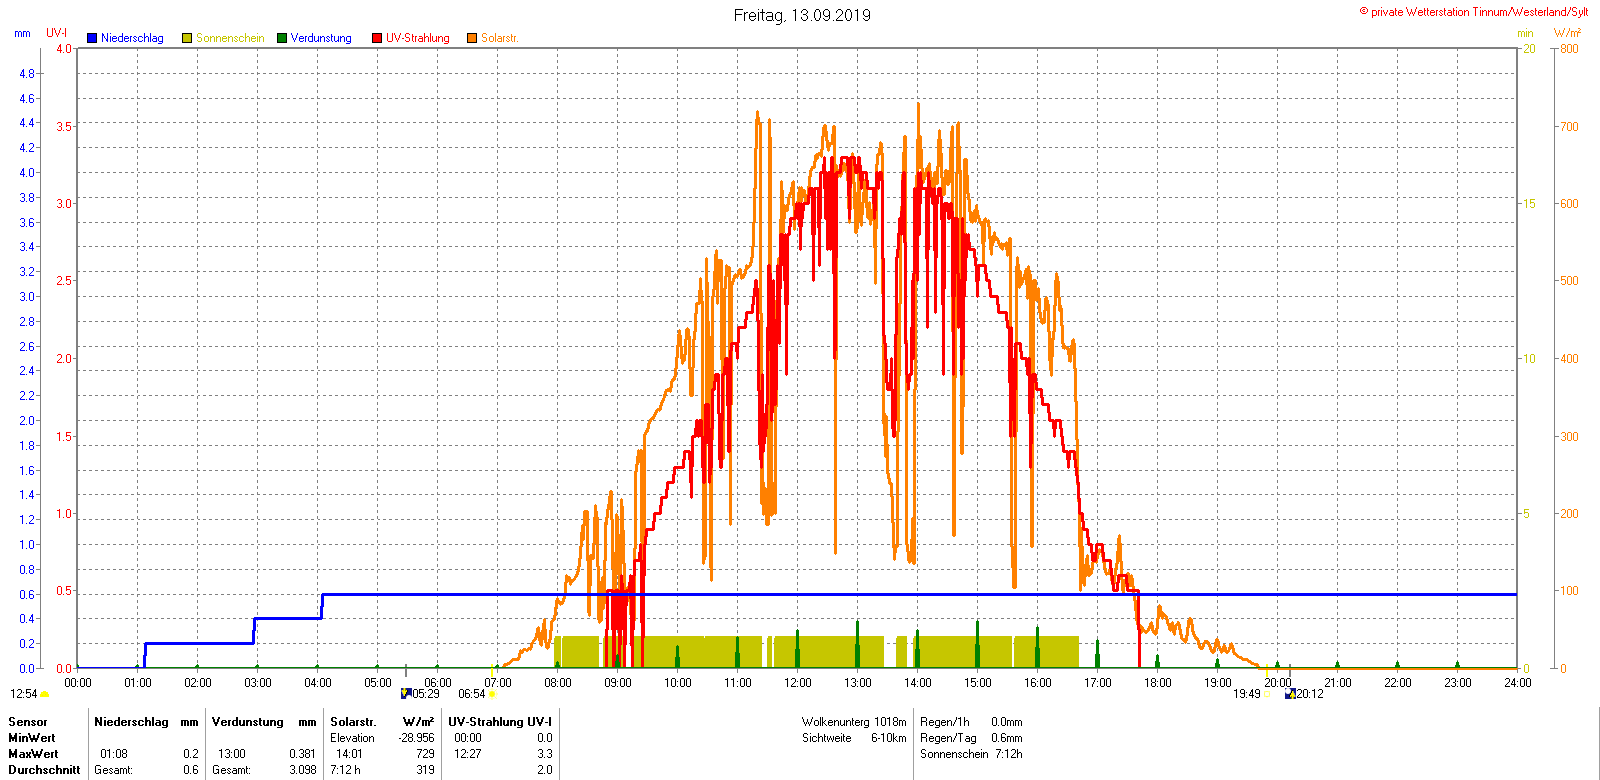Click the moonrise icon beside 05:29
This screenshot has width=1600, height=780.
(406, 693)
